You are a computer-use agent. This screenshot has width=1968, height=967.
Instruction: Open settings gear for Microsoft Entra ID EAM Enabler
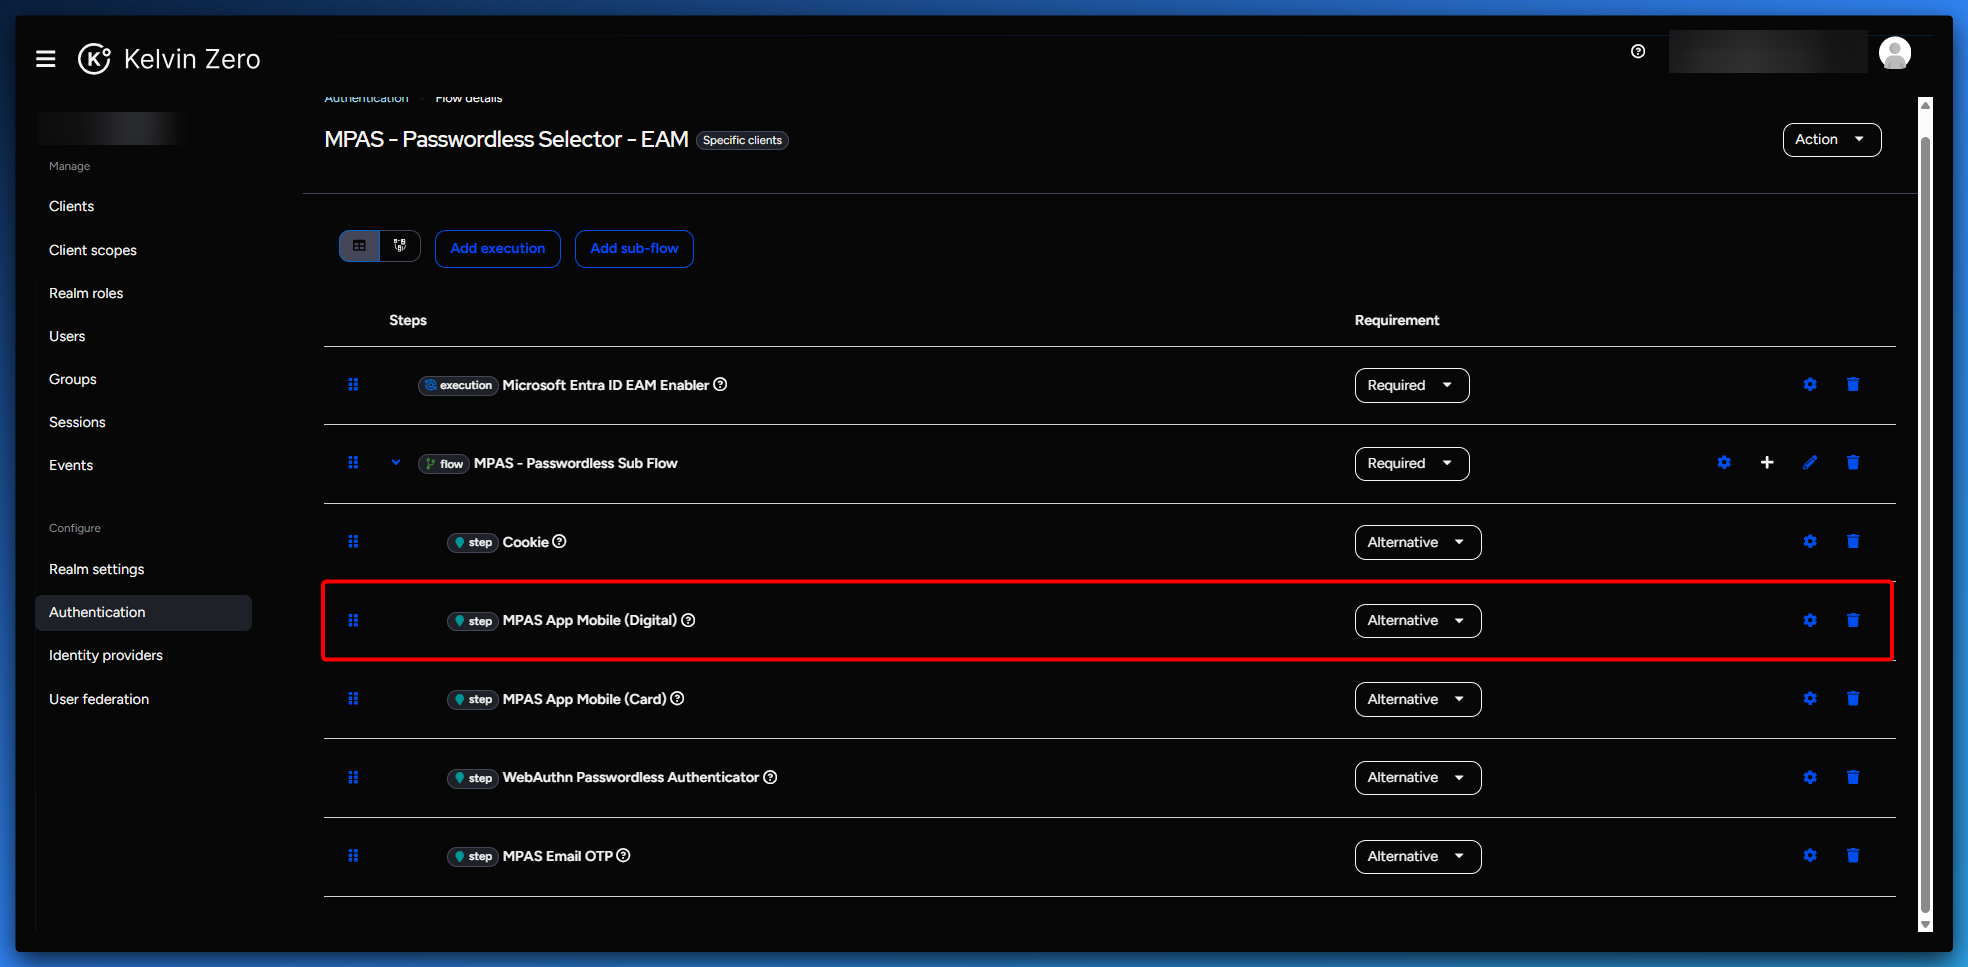[1809, 385]
